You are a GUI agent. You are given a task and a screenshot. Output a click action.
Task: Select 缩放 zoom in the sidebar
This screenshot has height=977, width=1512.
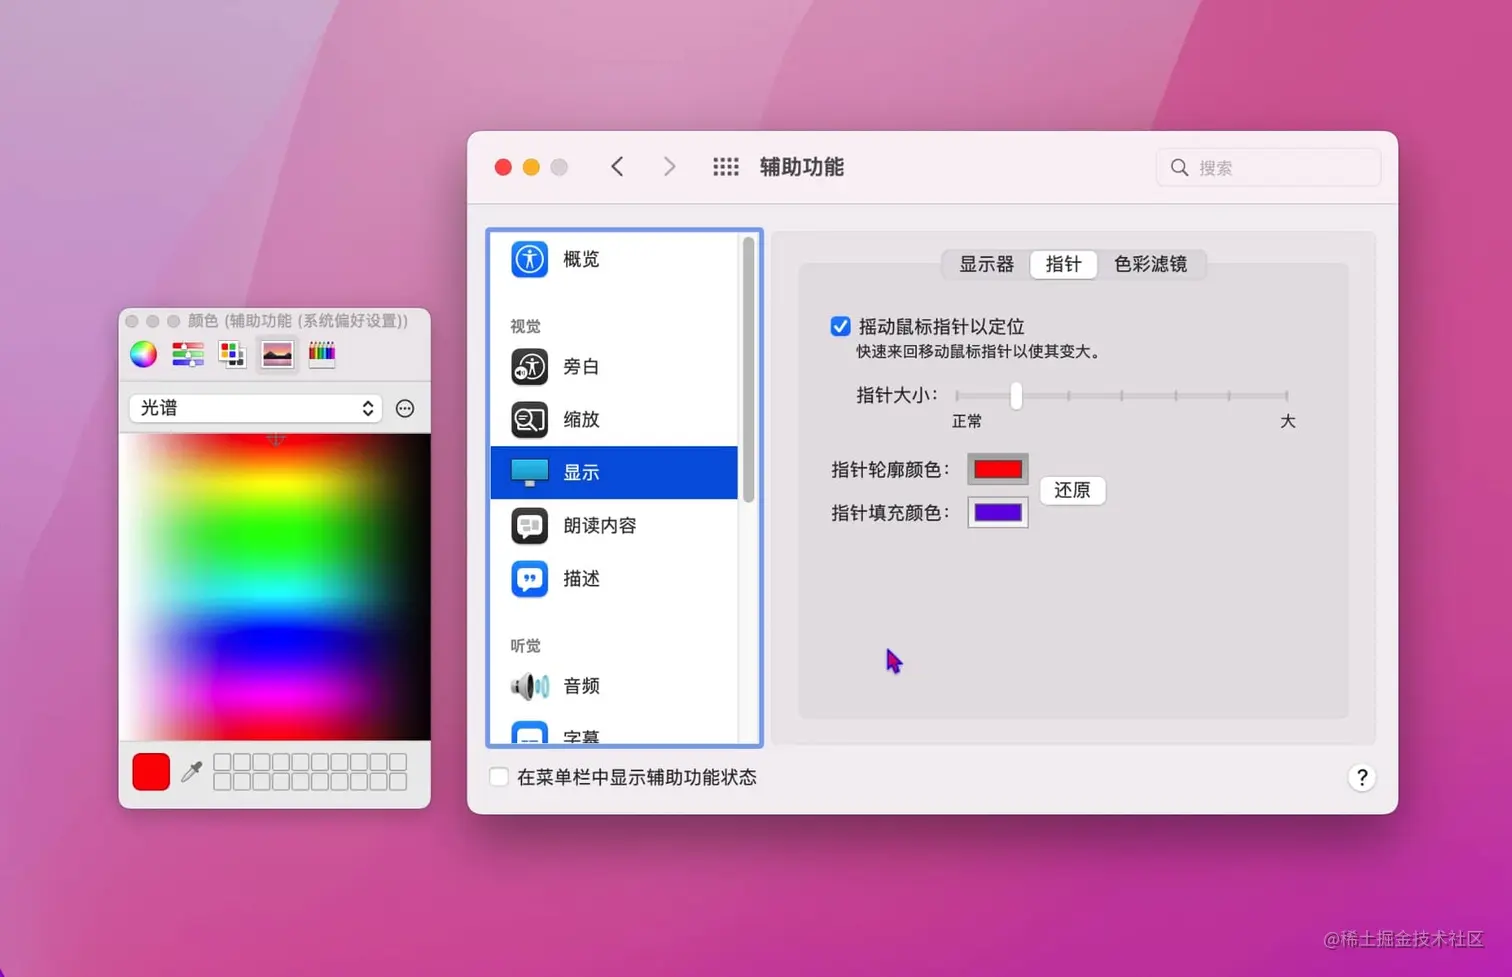[x=614, y=420]
